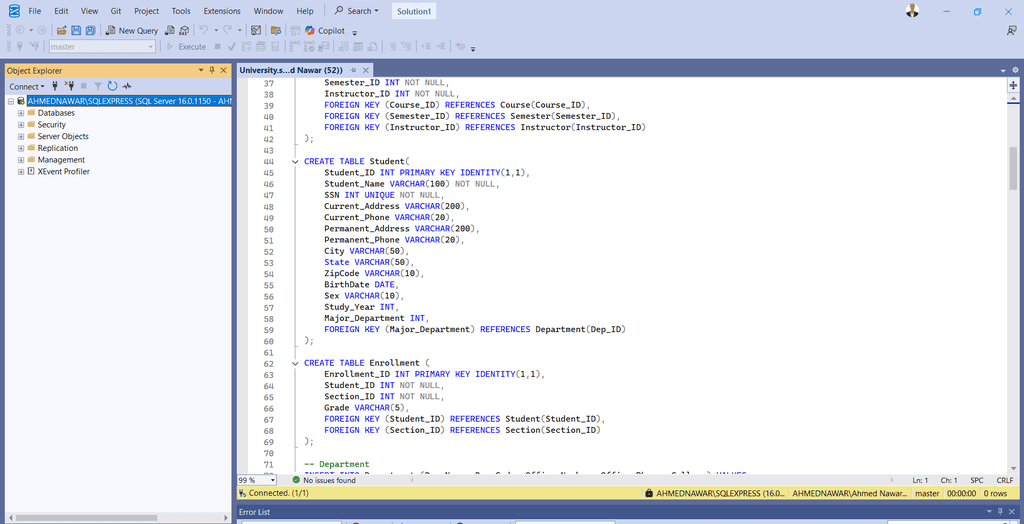Open the Tools menu
The width and height of the screenshot is (1024, 524).
tap(180, 11)
